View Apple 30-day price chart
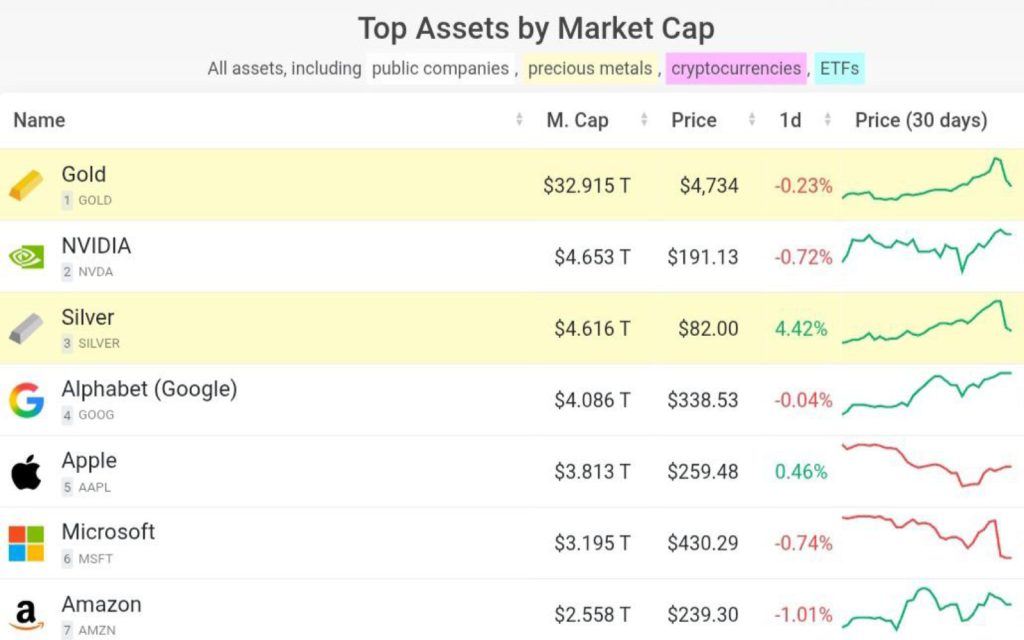This screenshot has height=640, width=1024. click(927, 466)
